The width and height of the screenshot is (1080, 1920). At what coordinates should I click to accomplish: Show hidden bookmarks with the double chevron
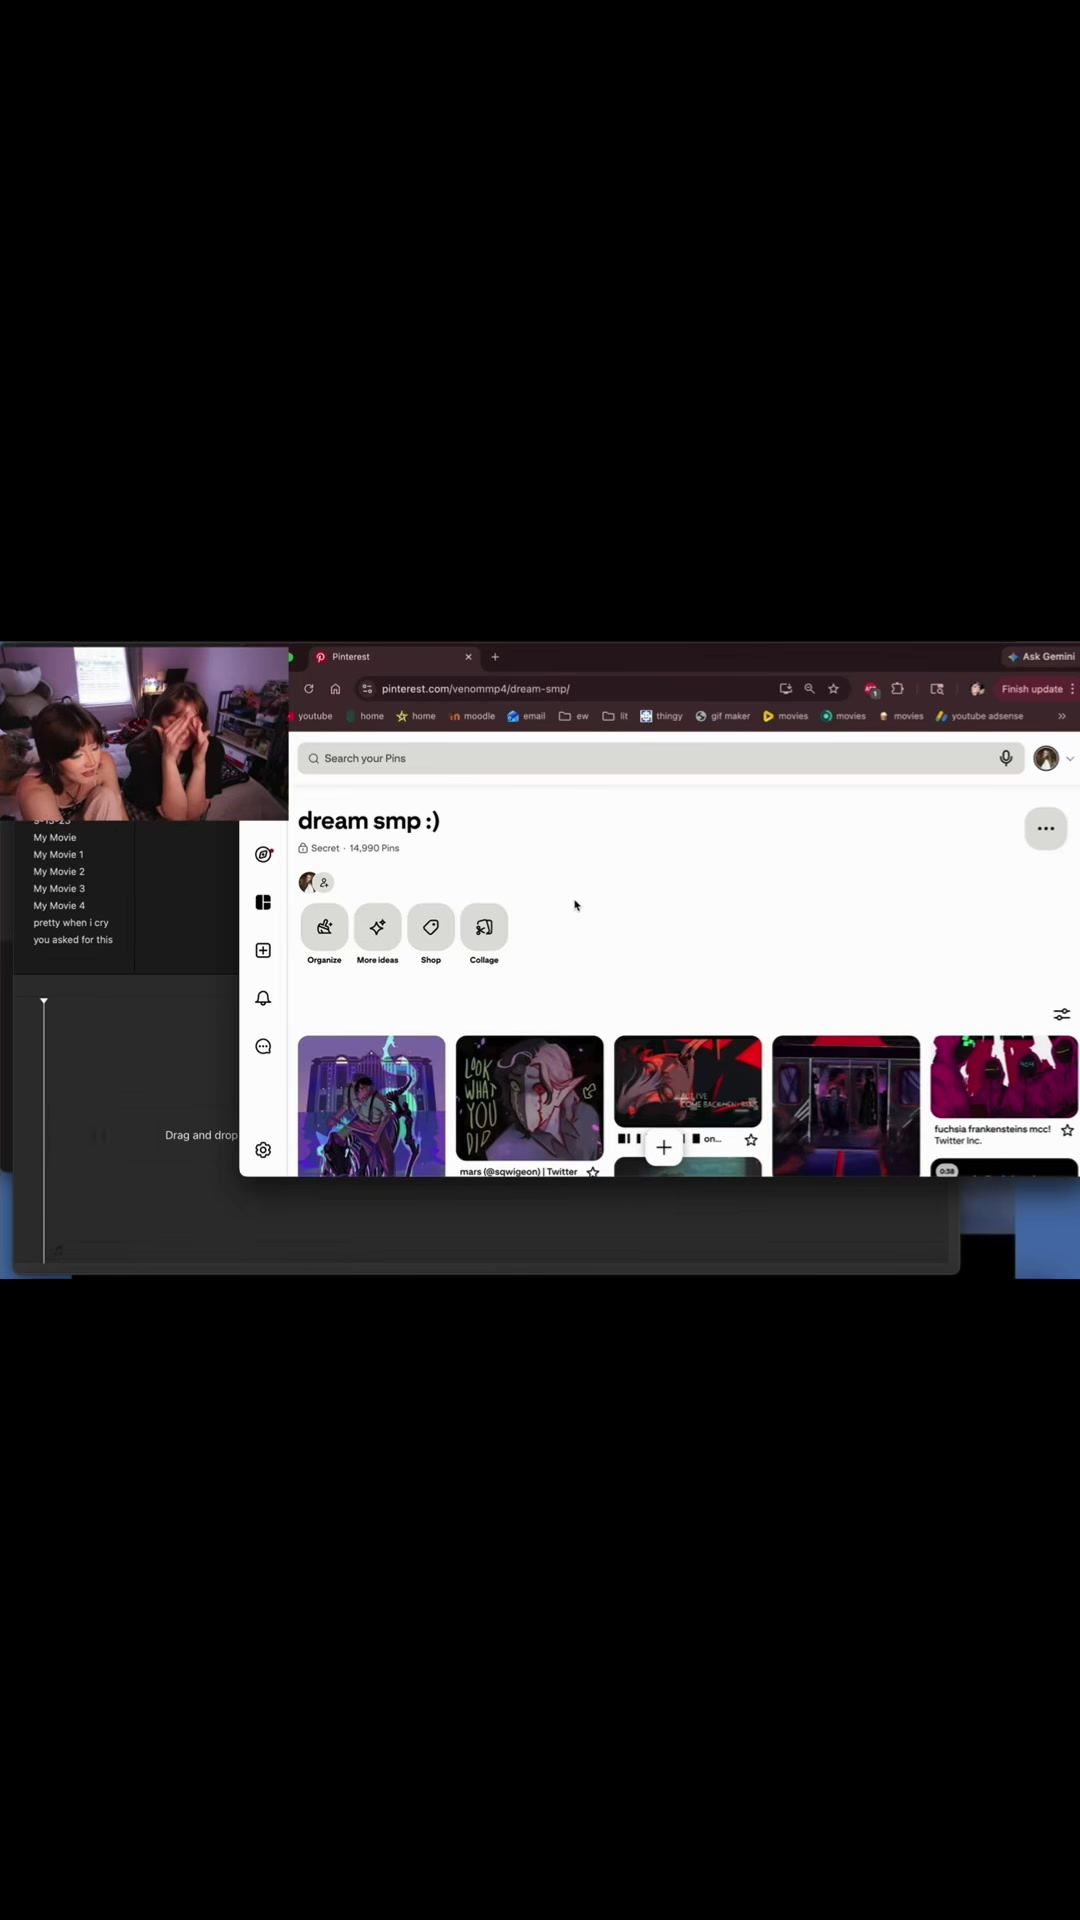(x=1062, y=716)
